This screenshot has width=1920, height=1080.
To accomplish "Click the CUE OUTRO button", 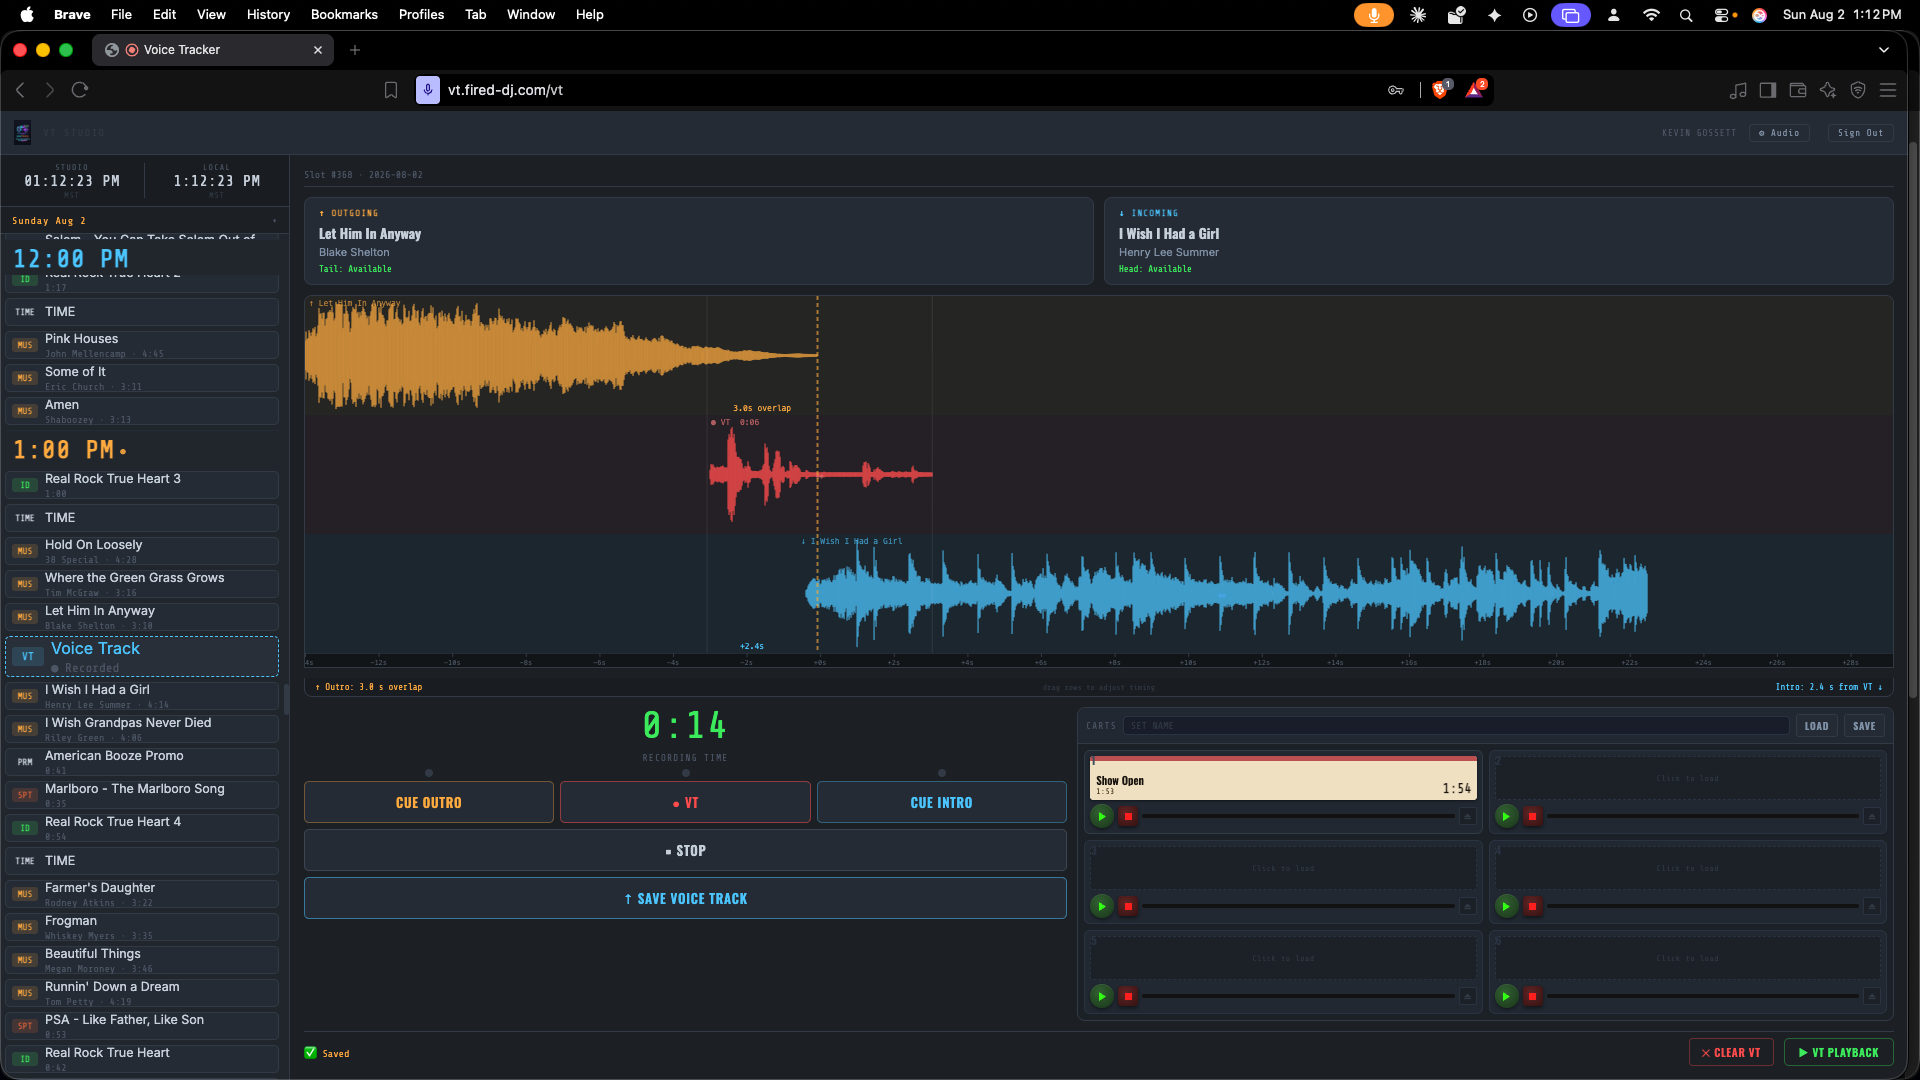I will (429, 802).
